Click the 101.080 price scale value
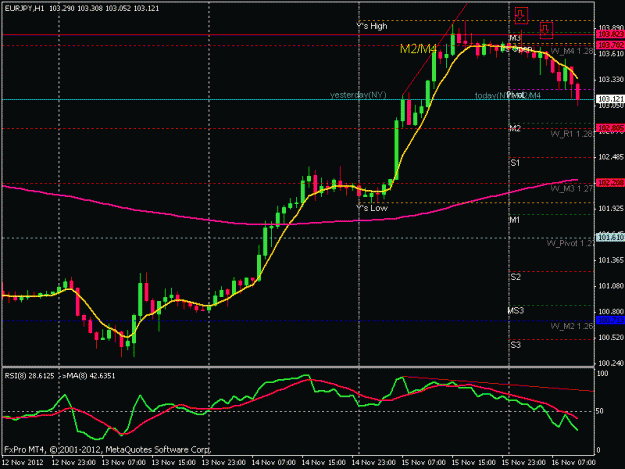Image resolution: width=625 pixels, height=469 pixels. pos(611,286)
